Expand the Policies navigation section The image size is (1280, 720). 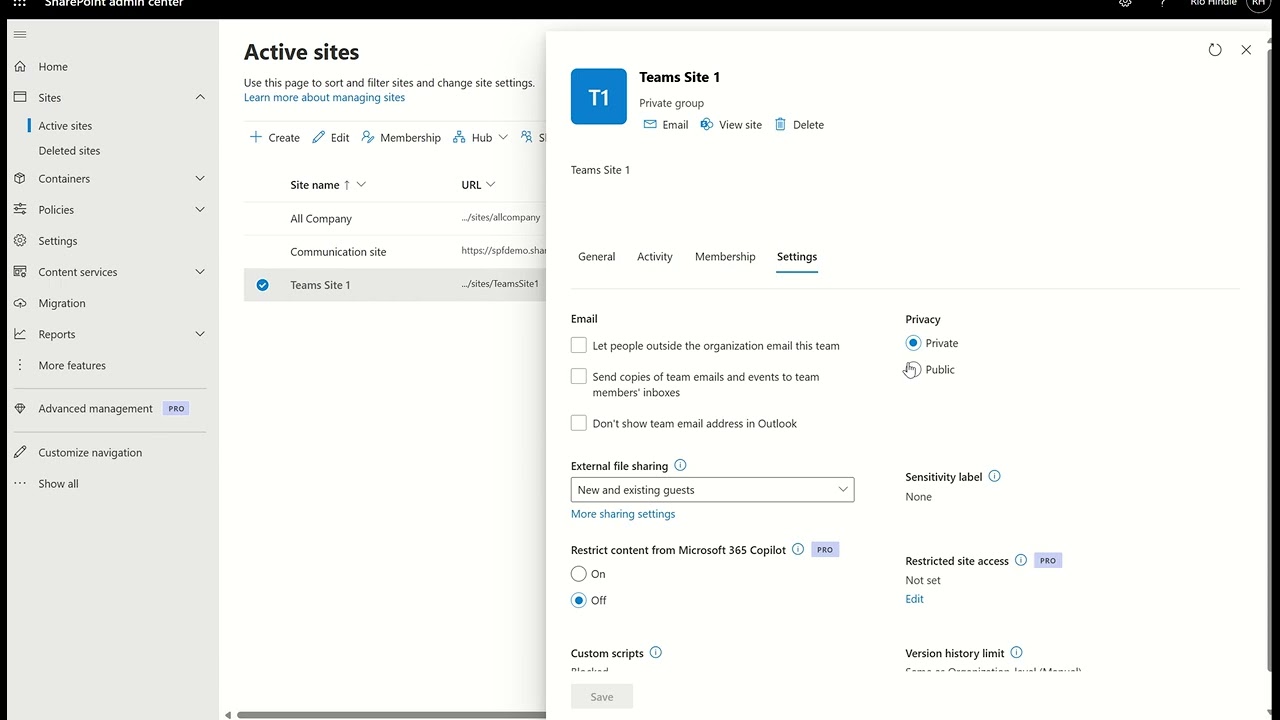(x=200, y=210)
